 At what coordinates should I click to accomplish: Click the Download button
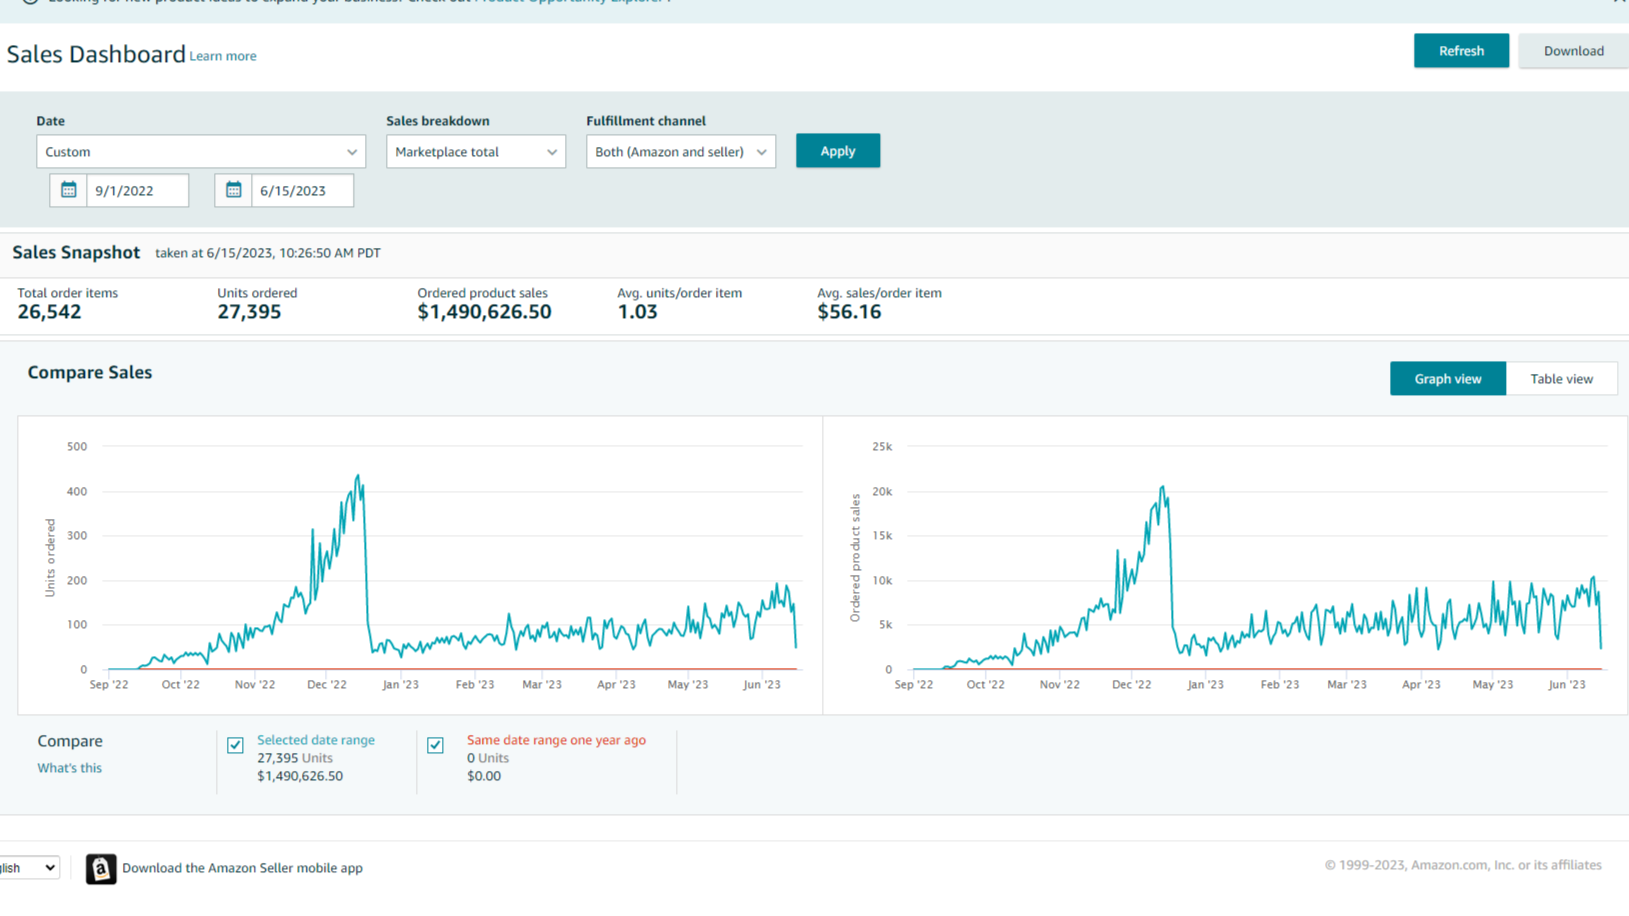pos(1574,51)
